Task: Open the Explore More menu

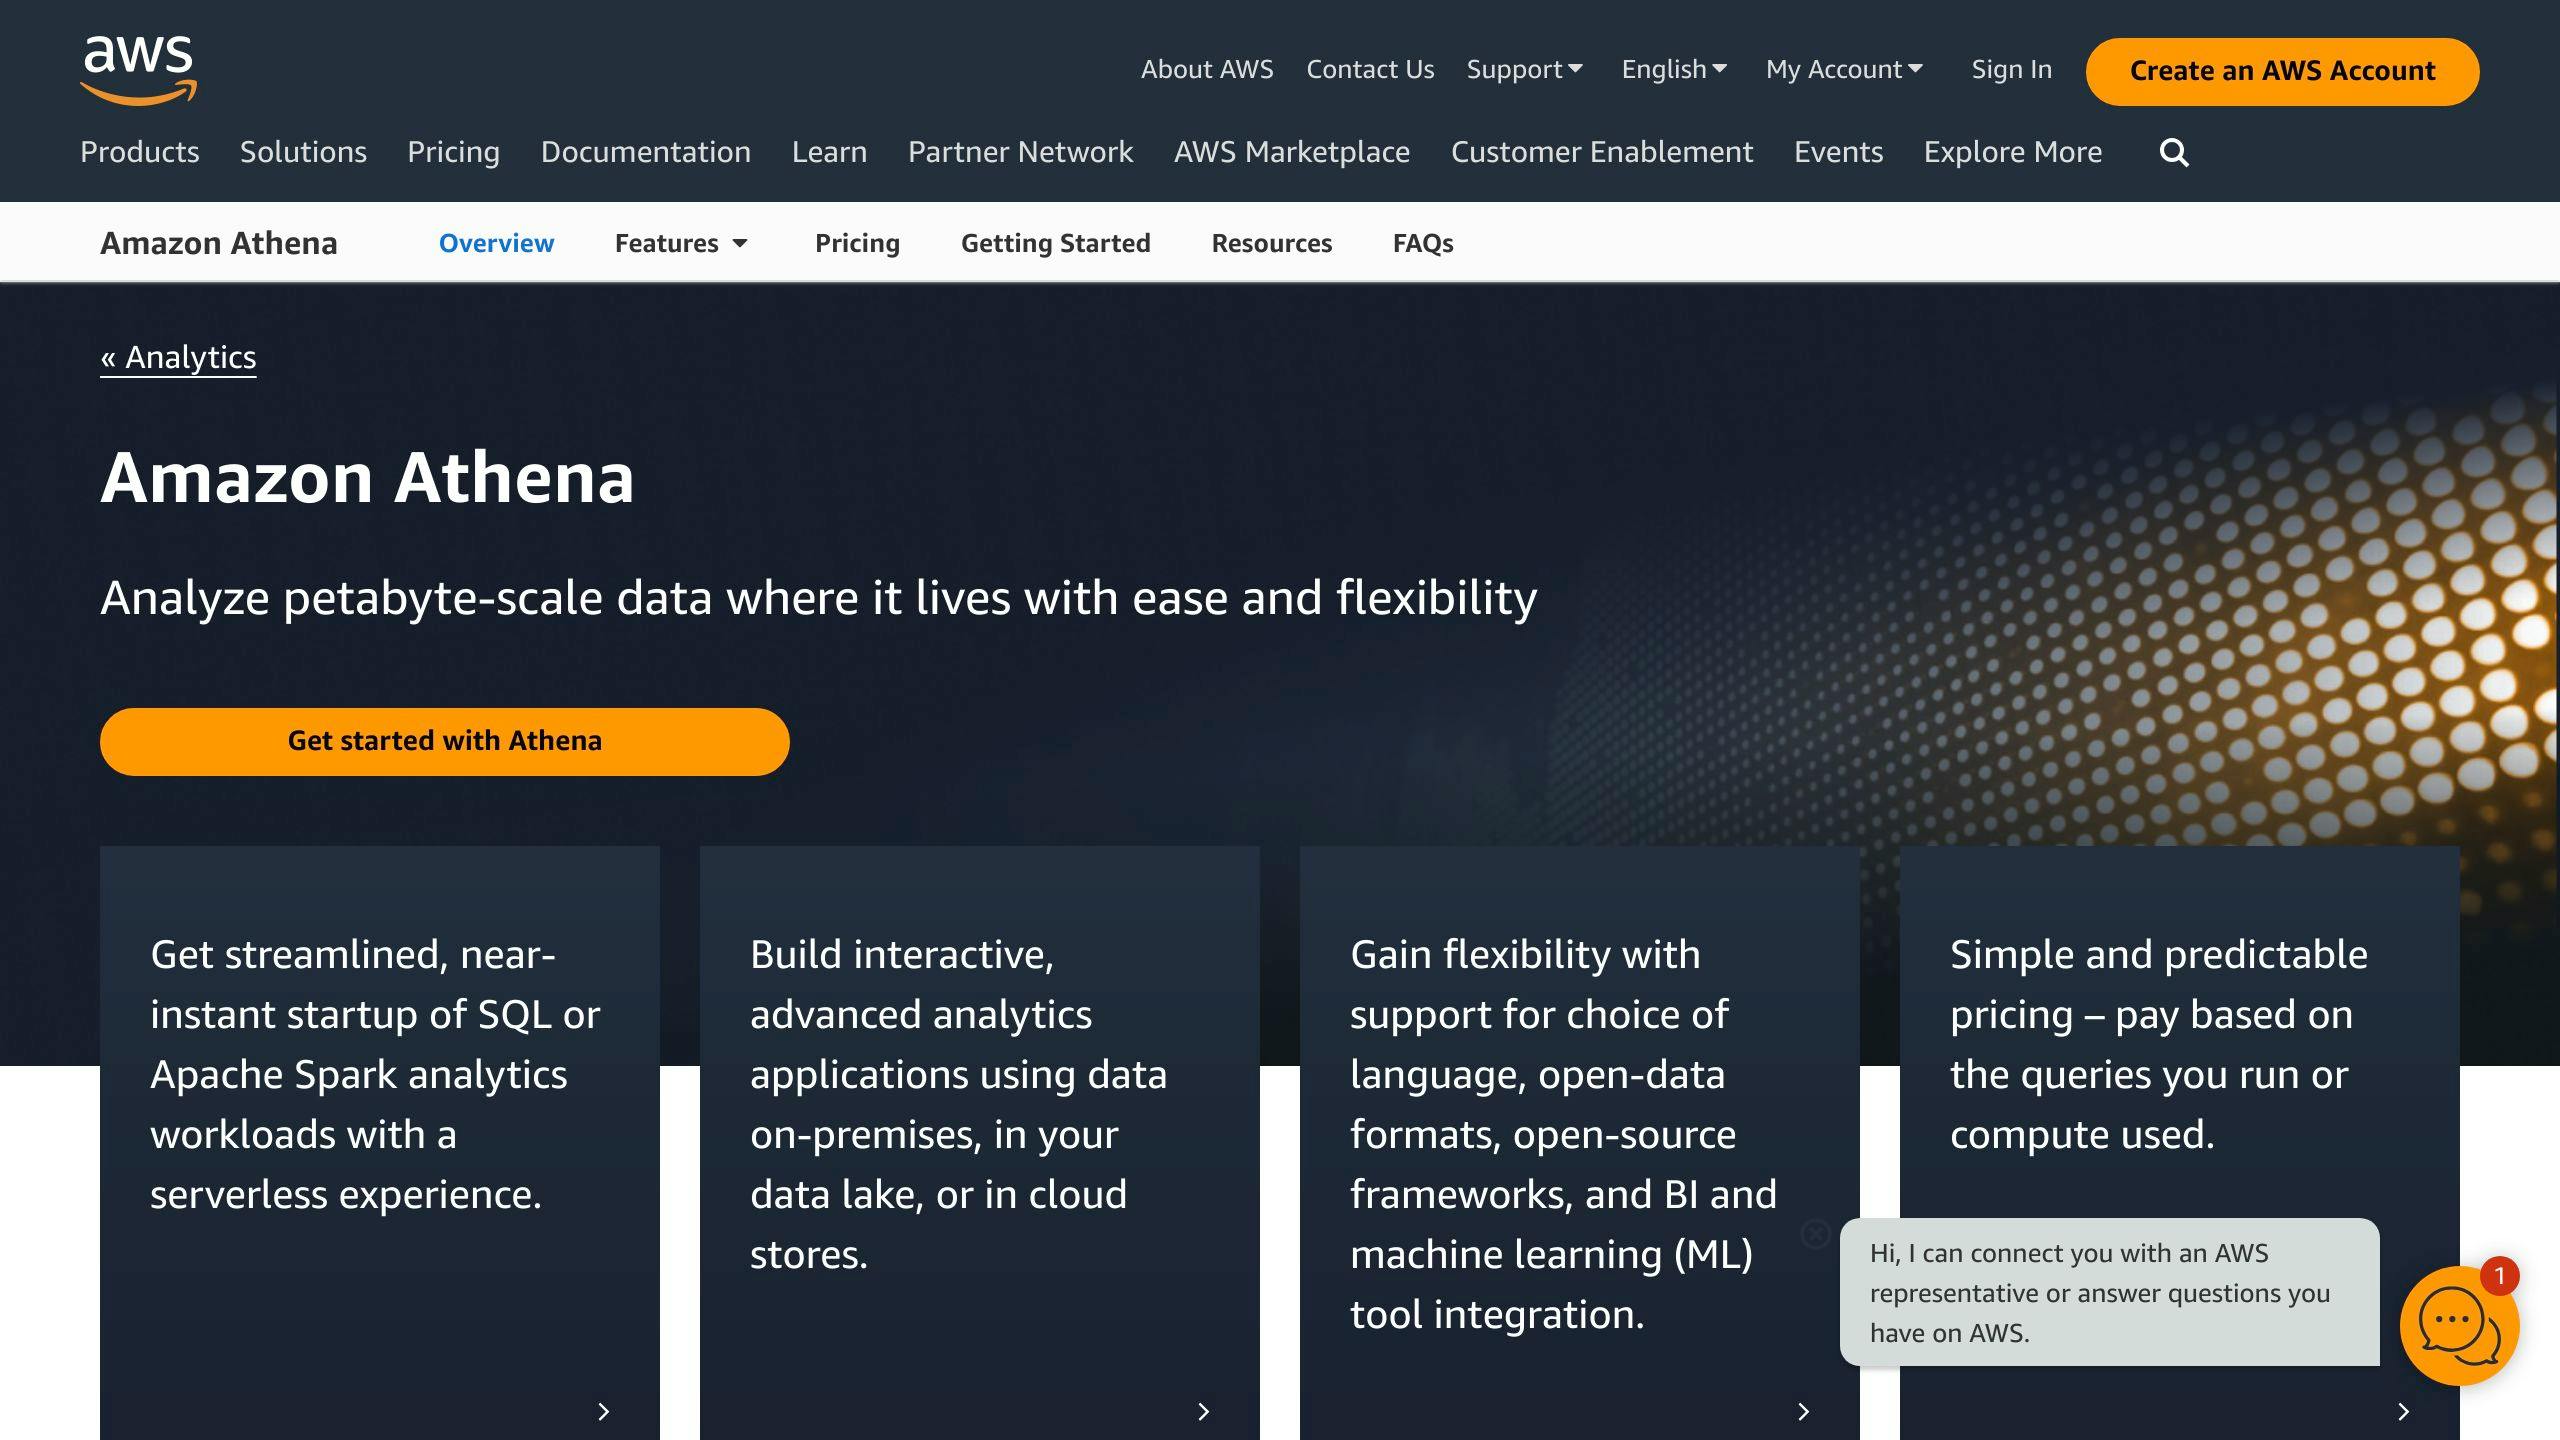Action: (x=2013, y=152)
